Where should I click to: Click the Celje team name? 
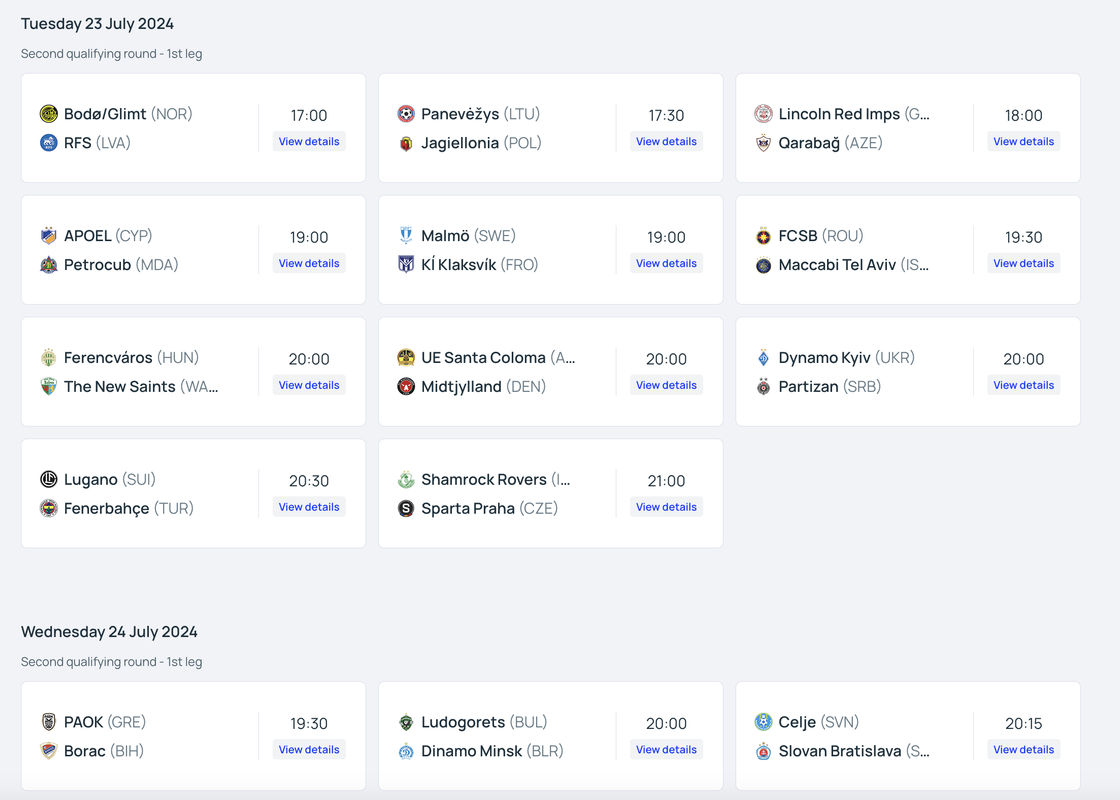797,722
